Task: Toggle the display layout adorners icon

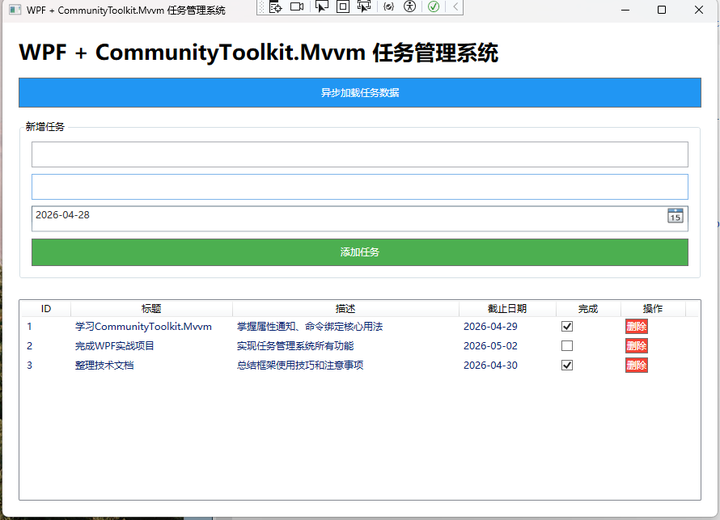Action: pos(343,6)
